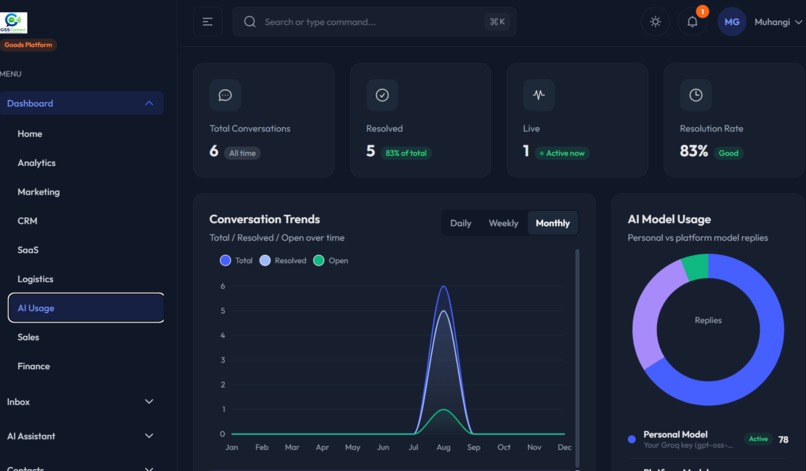
Task: Click the 78 replies count
Action: point(783,440)
